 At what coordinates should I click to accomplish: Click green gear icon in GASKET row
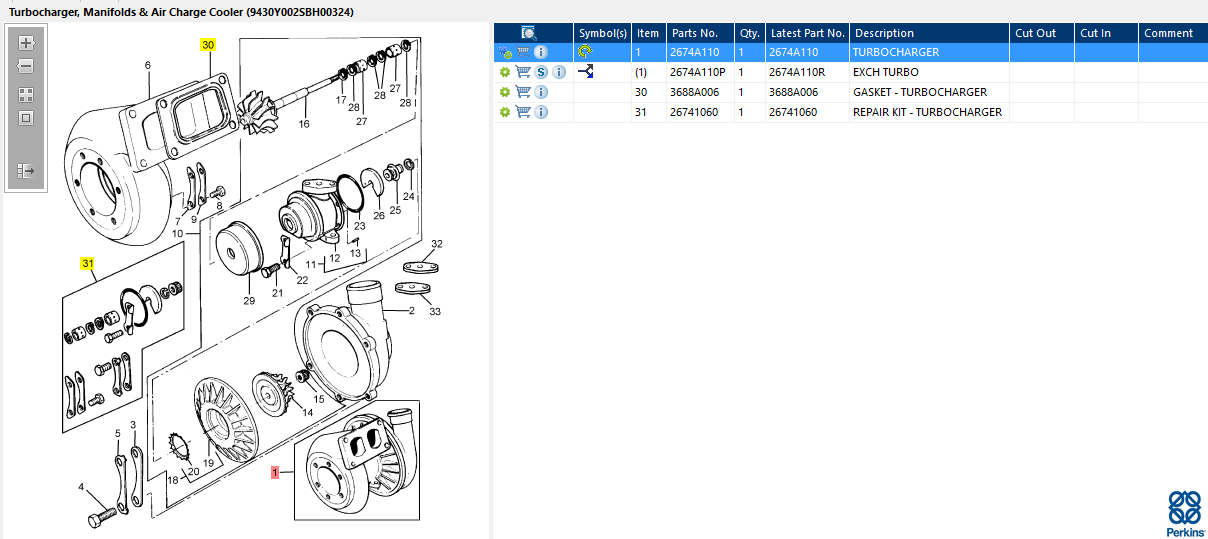pos(506,92)
